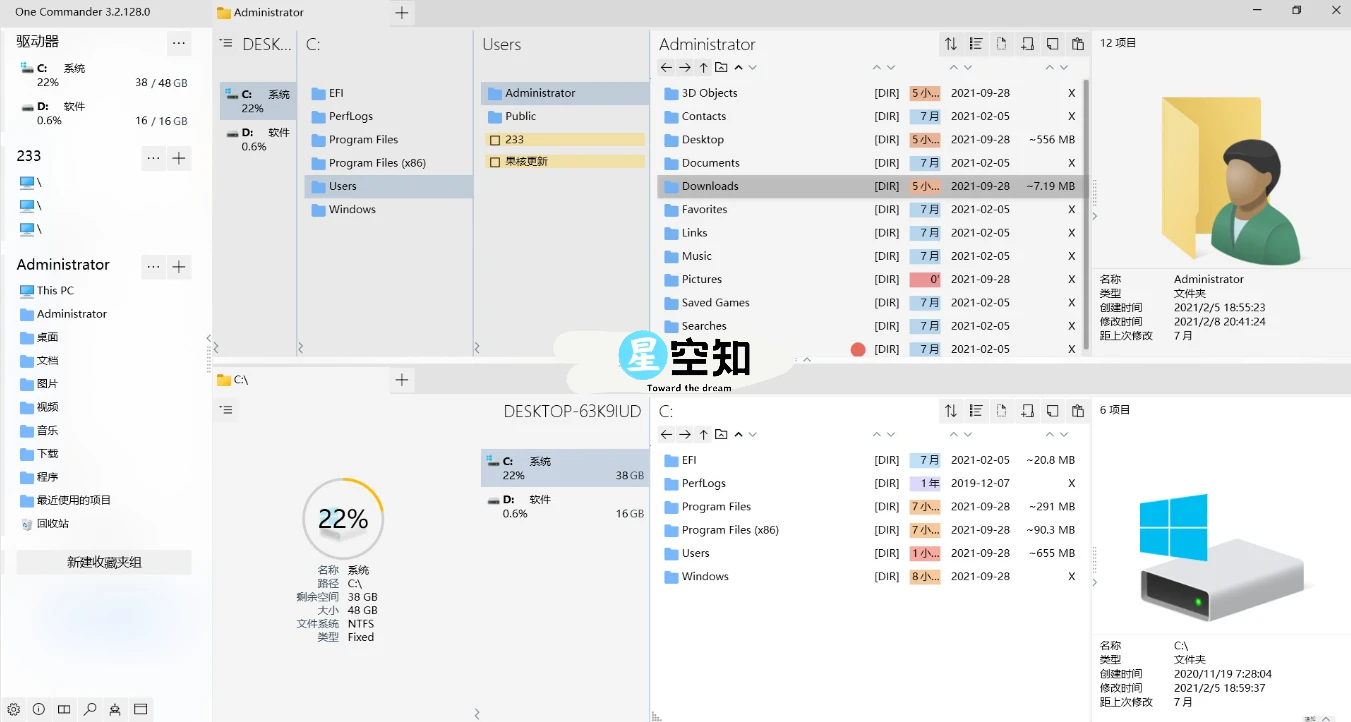The width and height of the screenshot is (1351, 722).
Task: Click the 22% disk usage ring
Action: [x=342, y=518]
